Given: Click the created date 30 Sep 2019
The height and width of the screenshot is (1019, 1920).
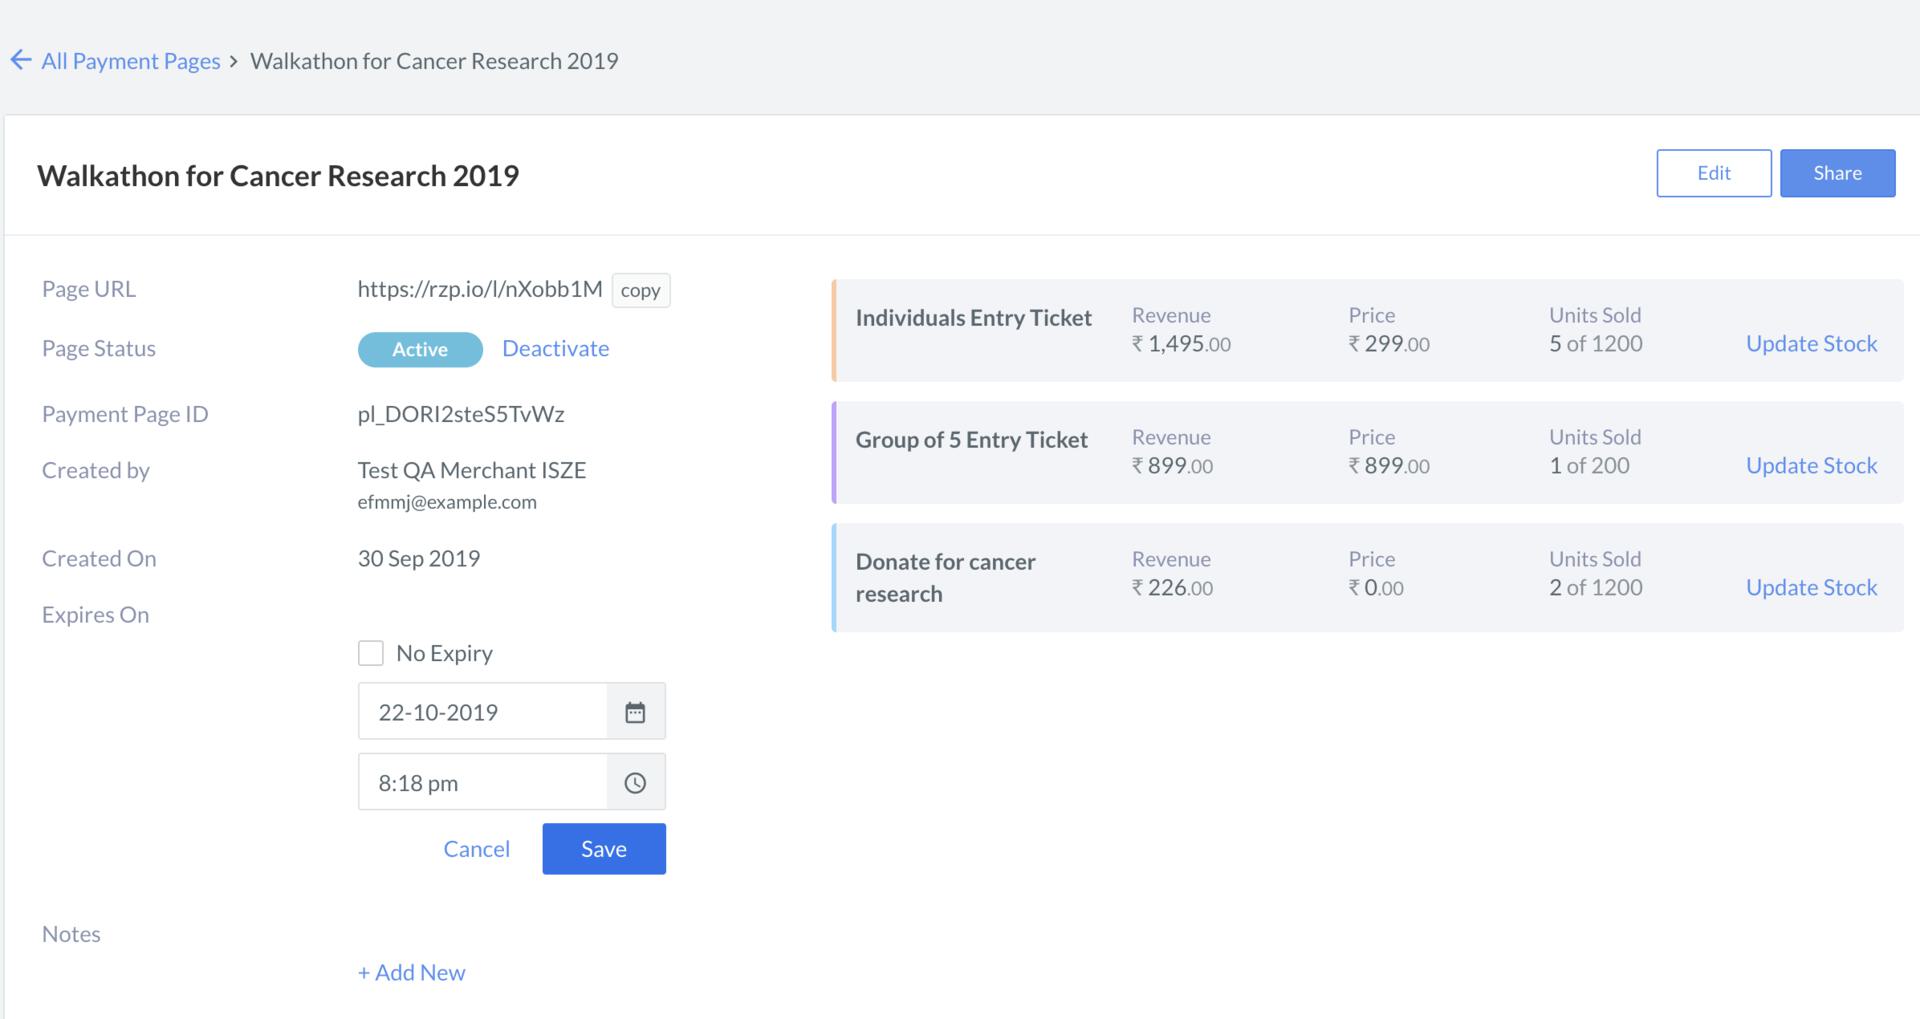Looking at the screenshot, I should click(419, 558).
